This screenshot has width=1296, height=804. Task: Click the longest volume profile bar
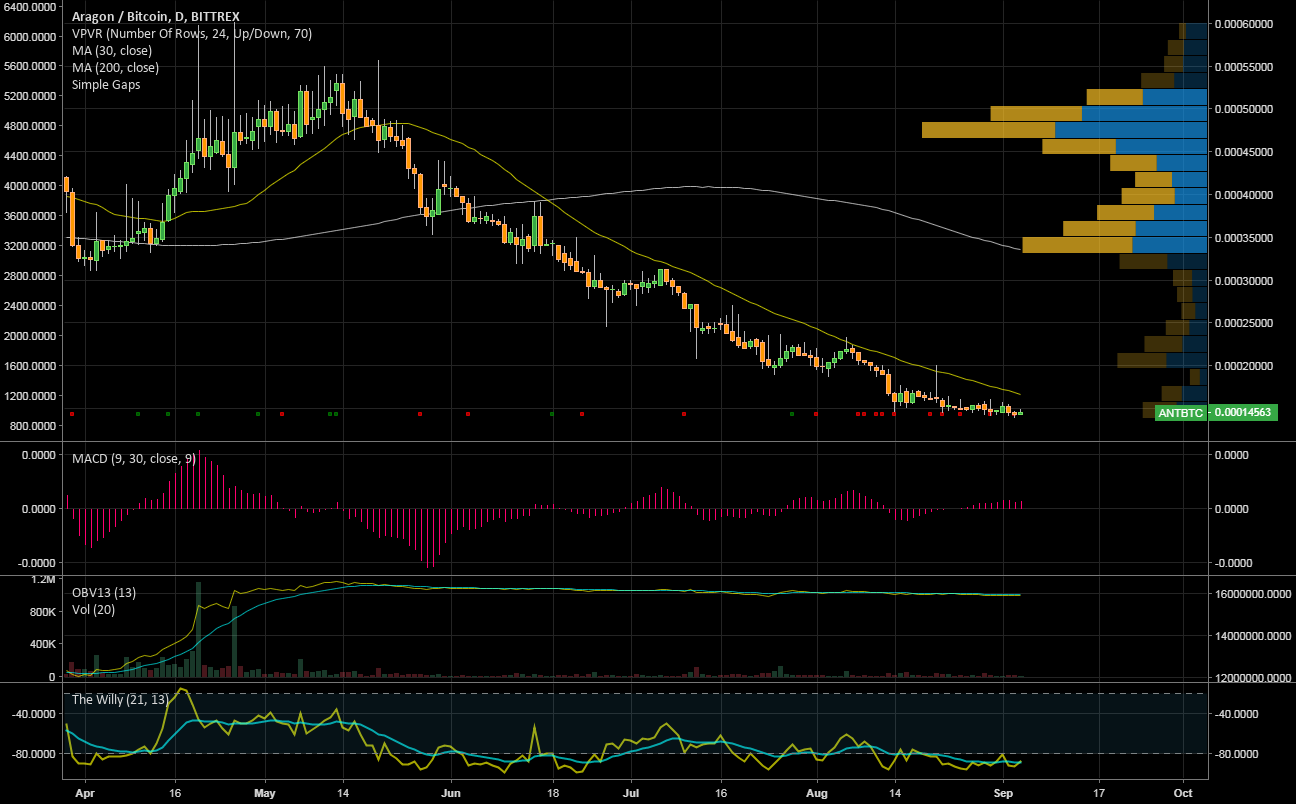tap(1064, 130)
